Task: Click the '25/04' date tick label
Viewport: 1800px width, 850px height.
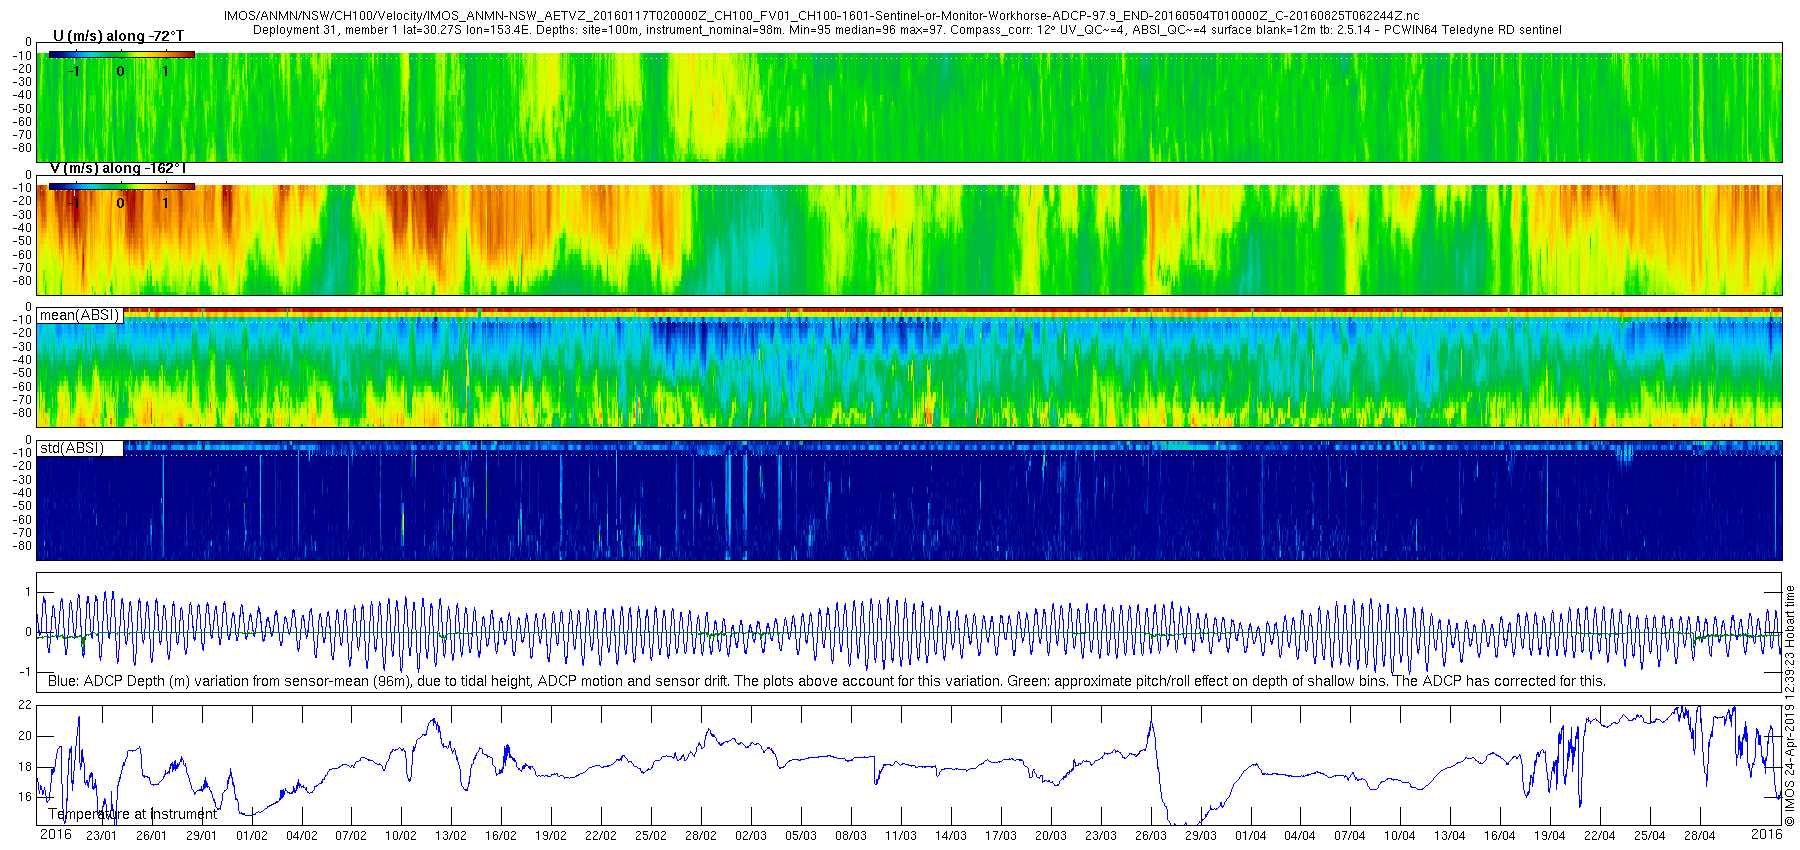Action: 1650,836
